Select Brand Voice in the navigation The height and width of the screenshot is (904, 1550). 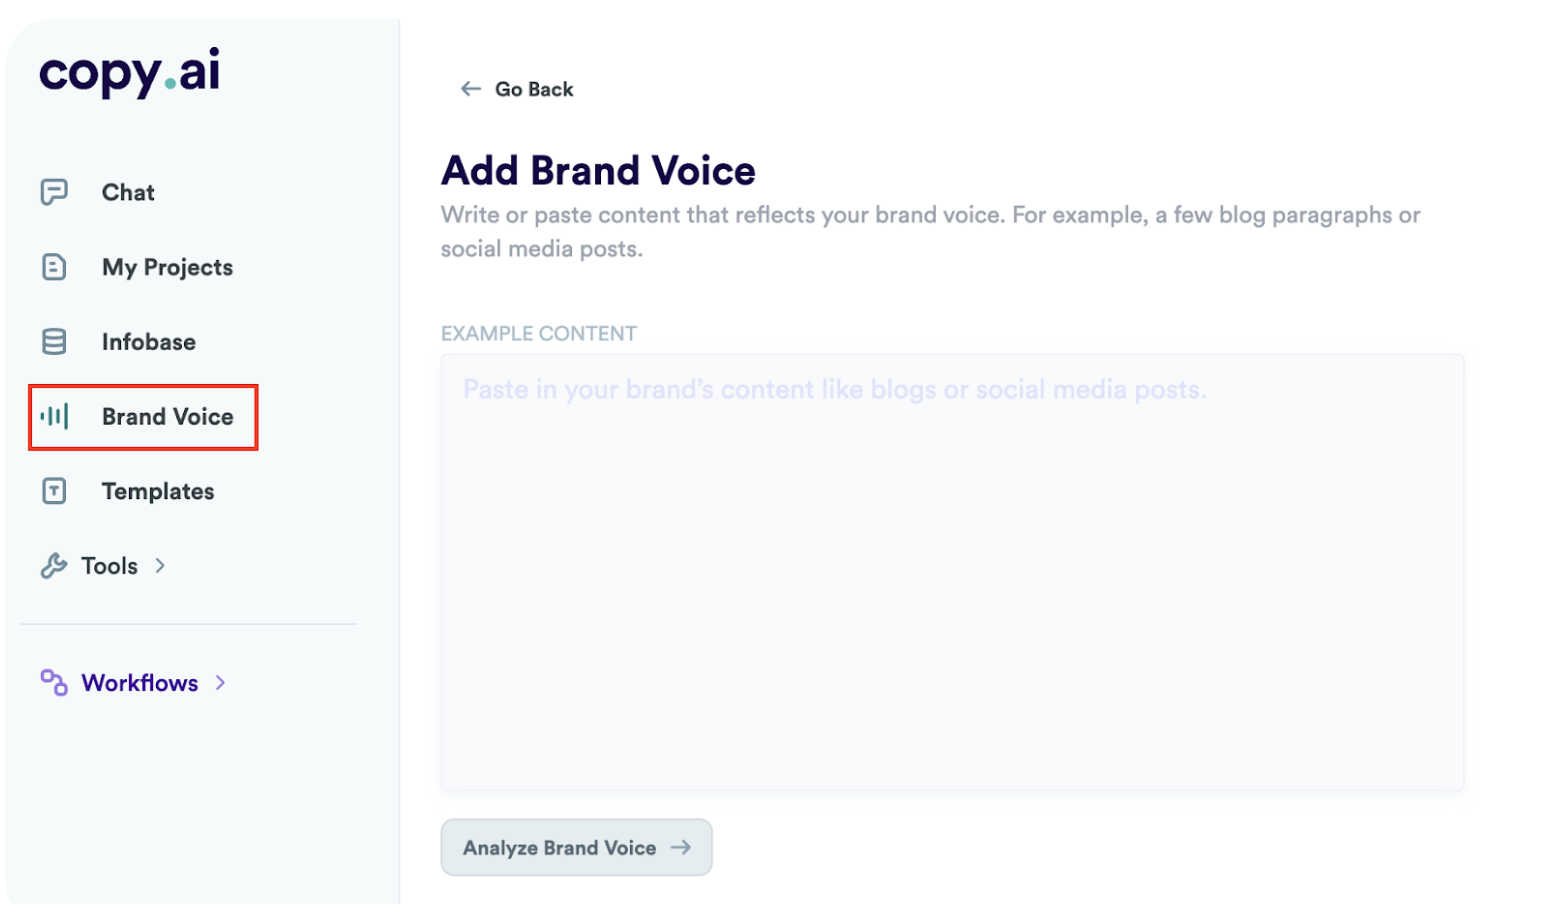pyautogui.click(x=167, y=416)
